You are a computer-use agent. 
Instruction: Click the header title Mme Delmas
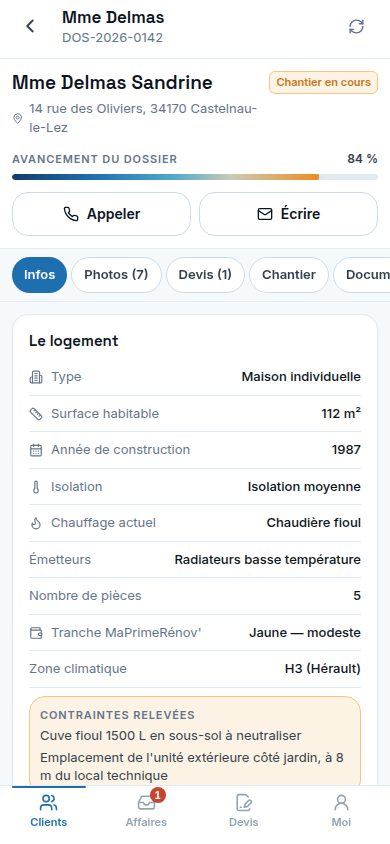113,17
